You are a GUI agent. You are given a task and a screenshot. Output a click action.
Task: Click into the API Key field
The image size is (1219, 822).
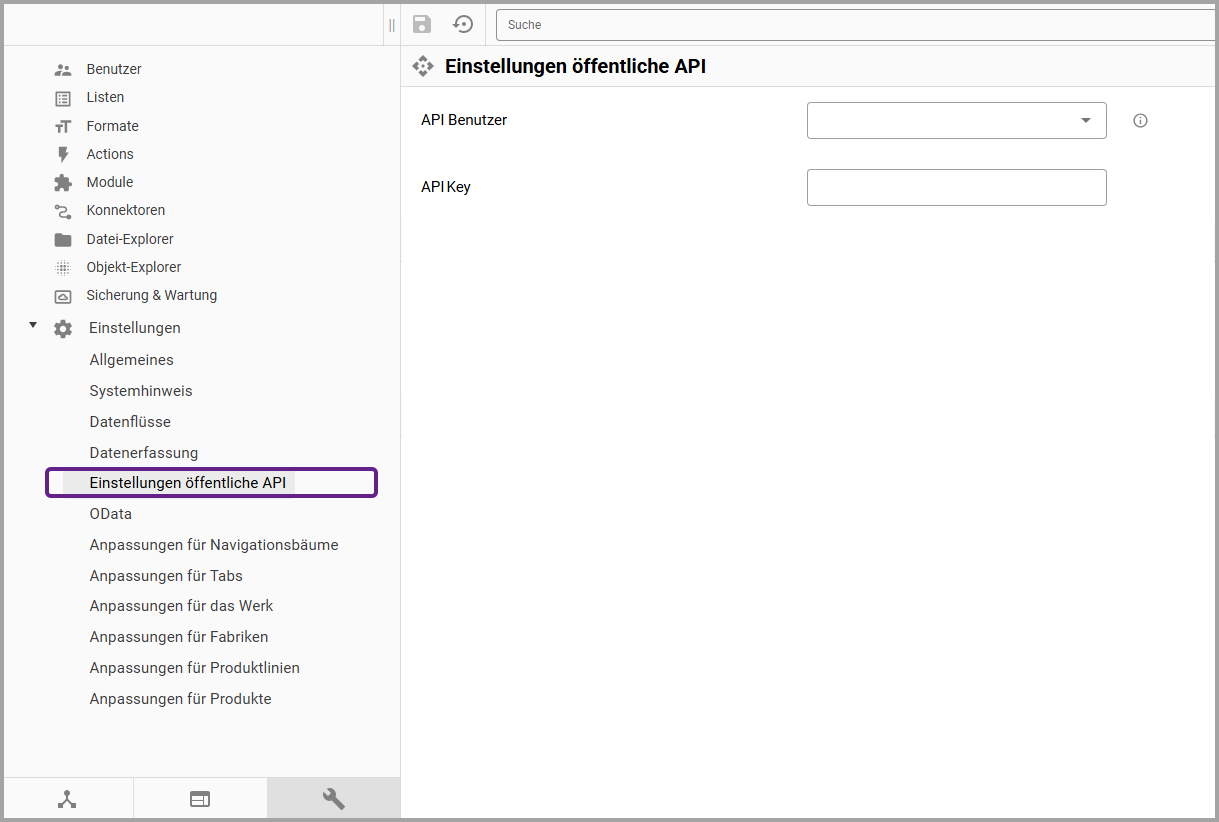(956, 187)
